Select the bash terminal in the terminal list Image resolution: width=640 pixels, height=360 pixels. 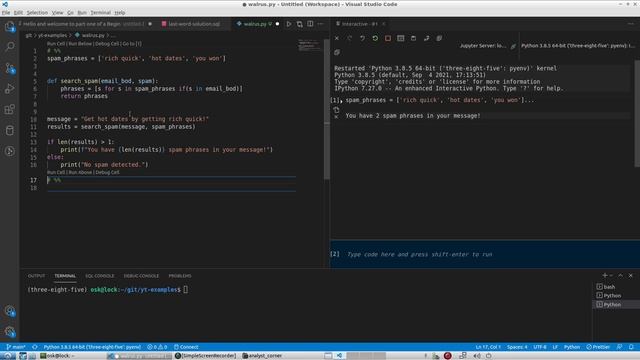609,287
